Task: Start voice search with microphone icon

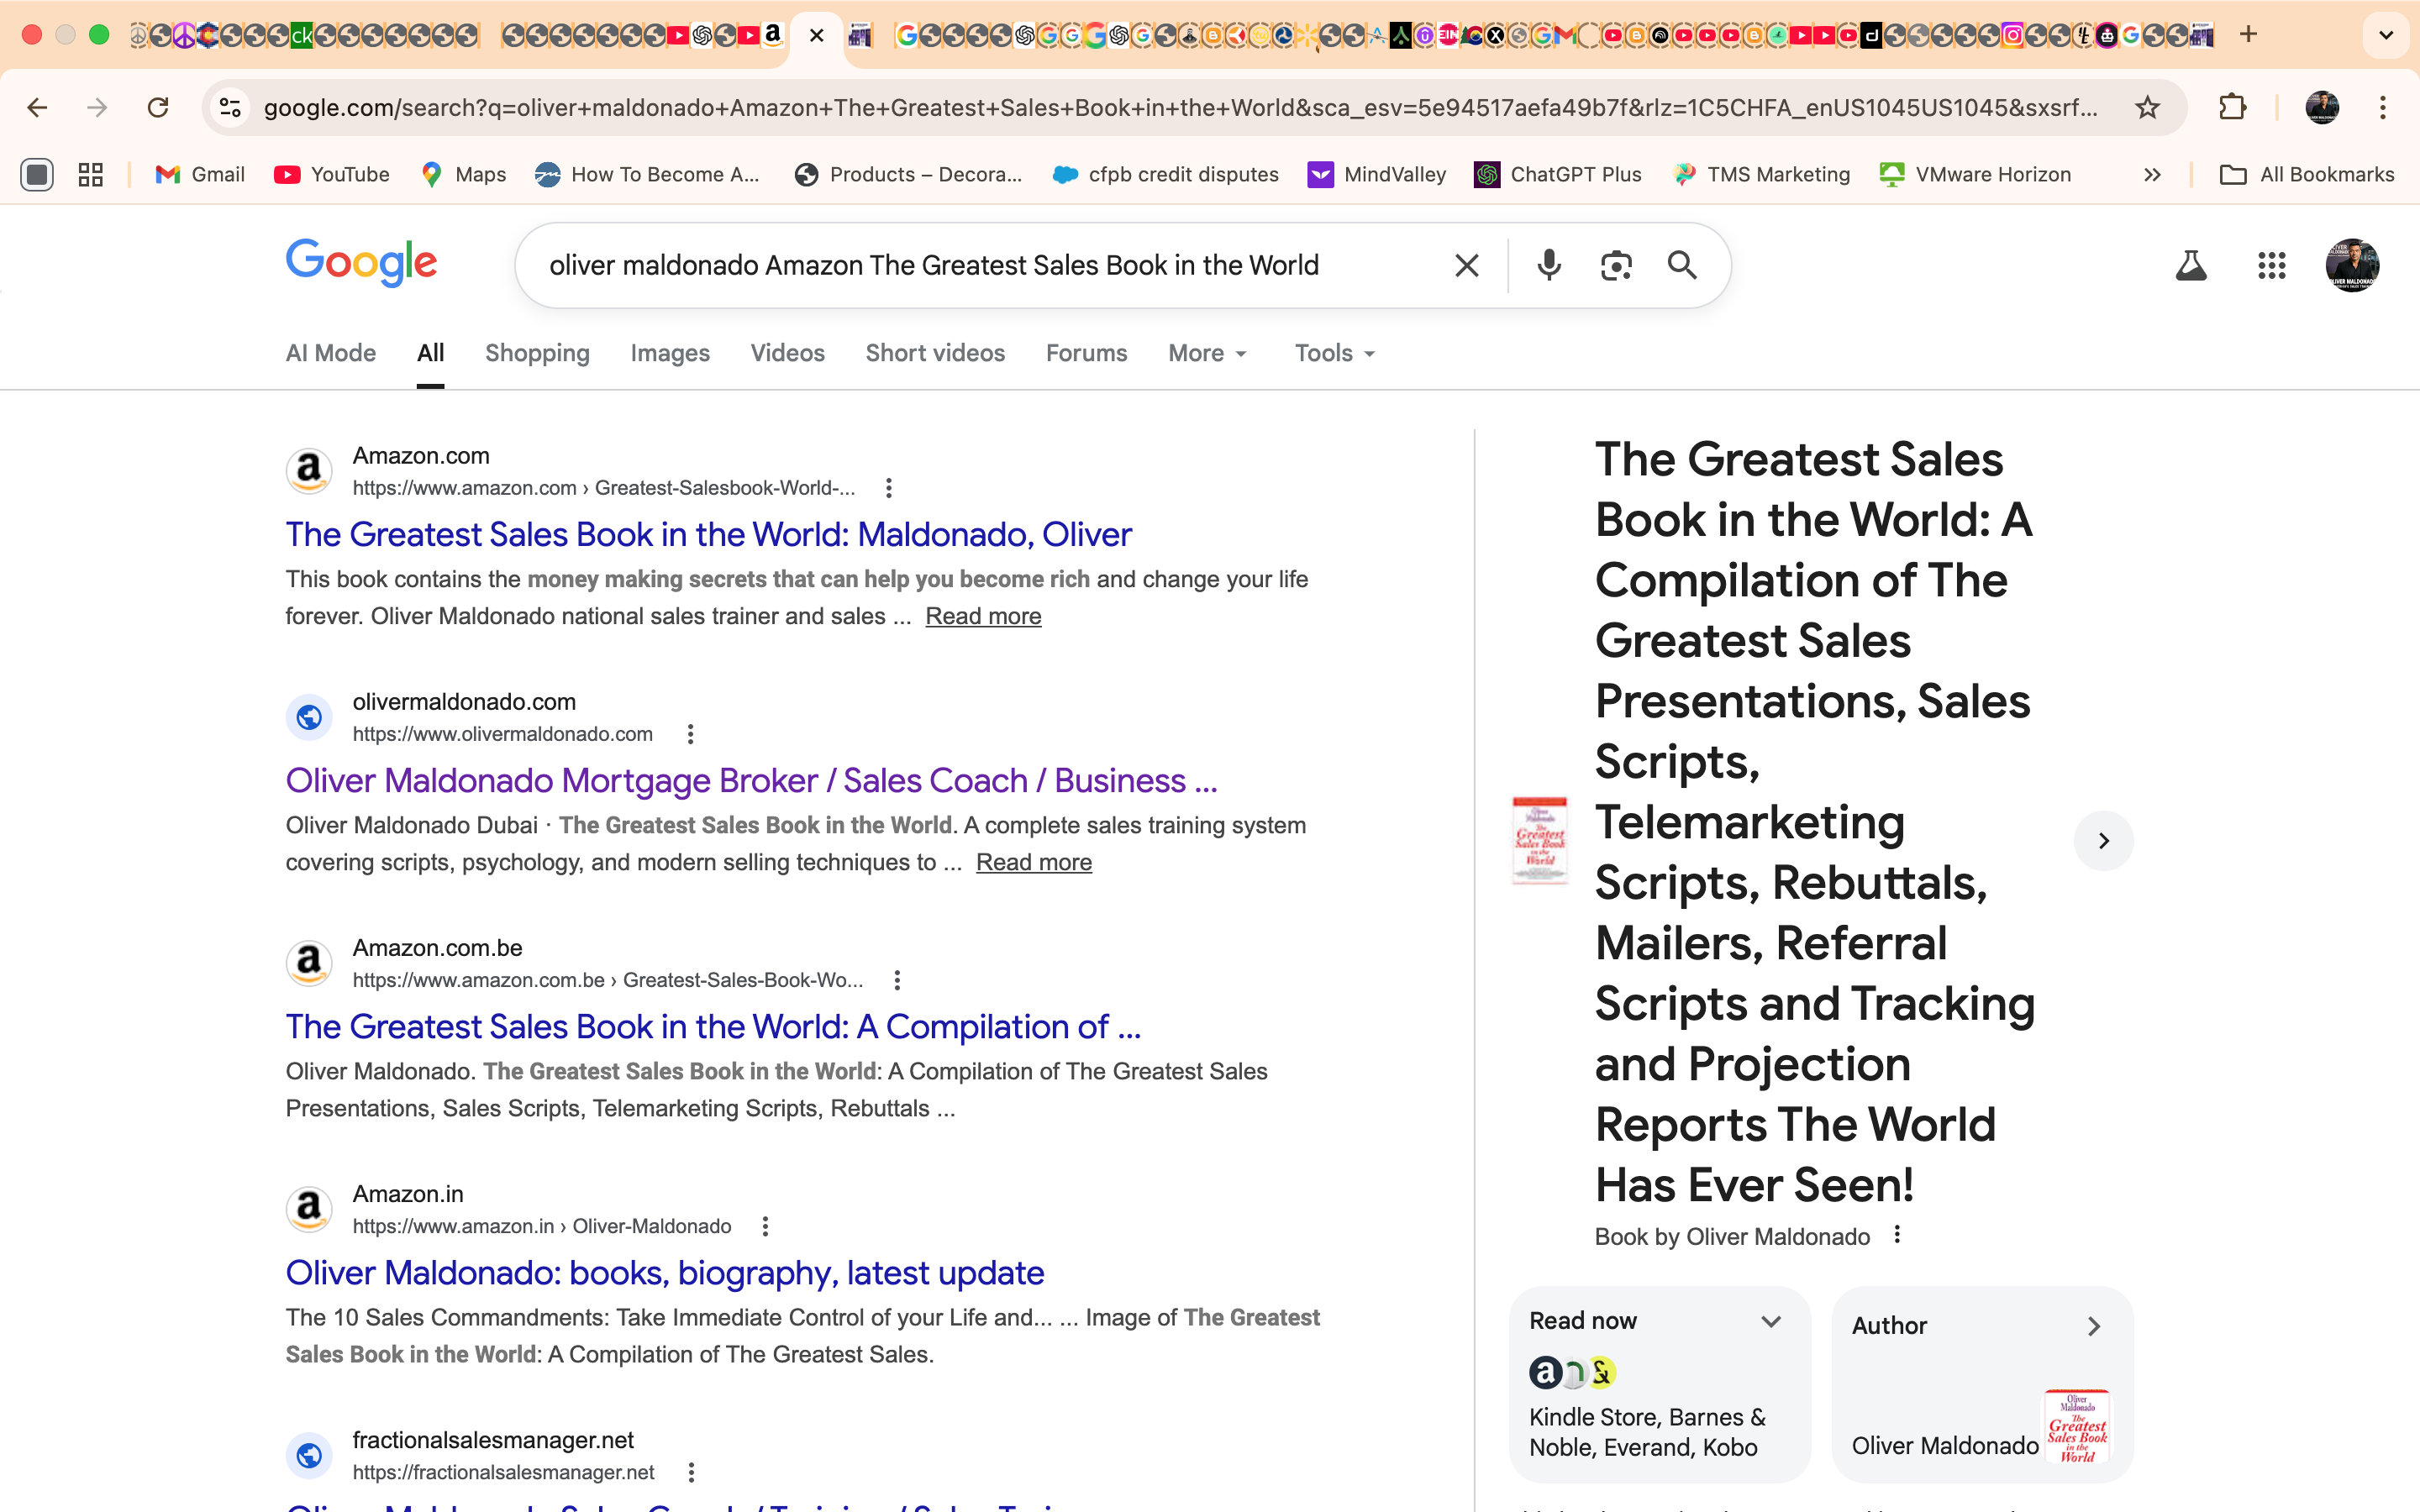Action: click(1549, 265)
